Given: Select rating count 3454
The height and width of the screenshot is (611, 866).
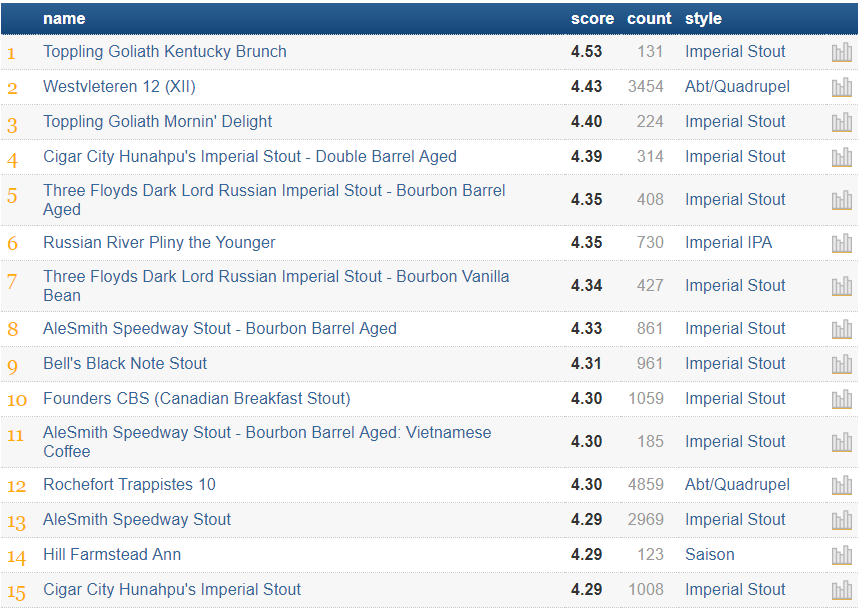Looking at the screenshot, I should (x=646, y=87).
